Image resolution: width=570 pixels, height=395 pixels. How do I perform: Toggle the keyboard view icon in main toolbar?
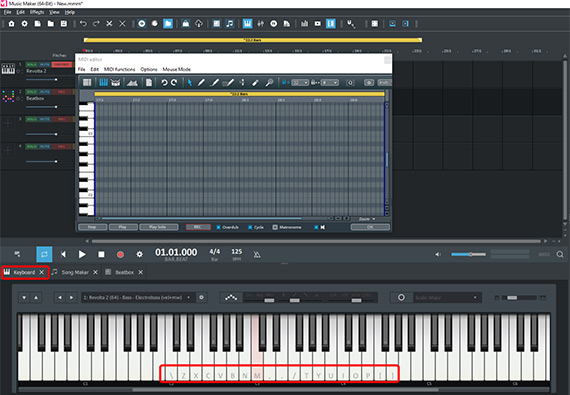(248, 24)
